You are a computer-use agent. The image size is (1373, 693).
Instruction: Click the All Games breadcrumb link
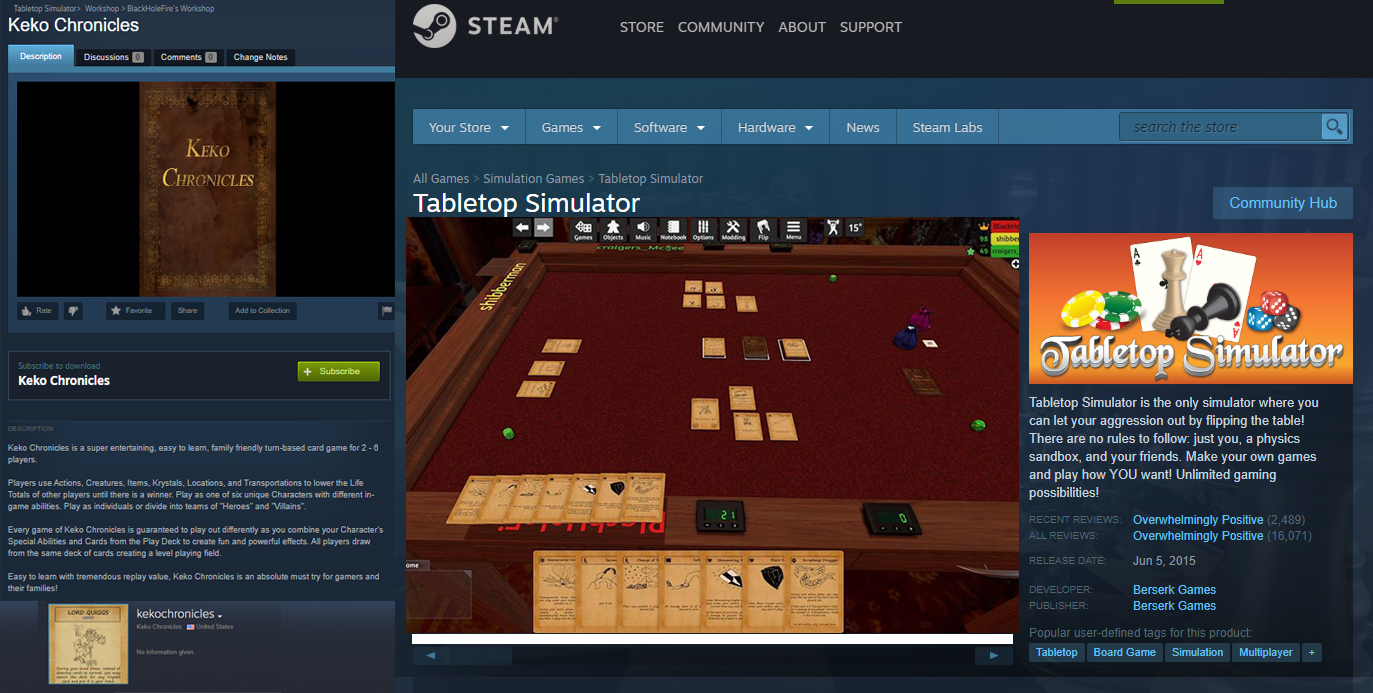441,179
